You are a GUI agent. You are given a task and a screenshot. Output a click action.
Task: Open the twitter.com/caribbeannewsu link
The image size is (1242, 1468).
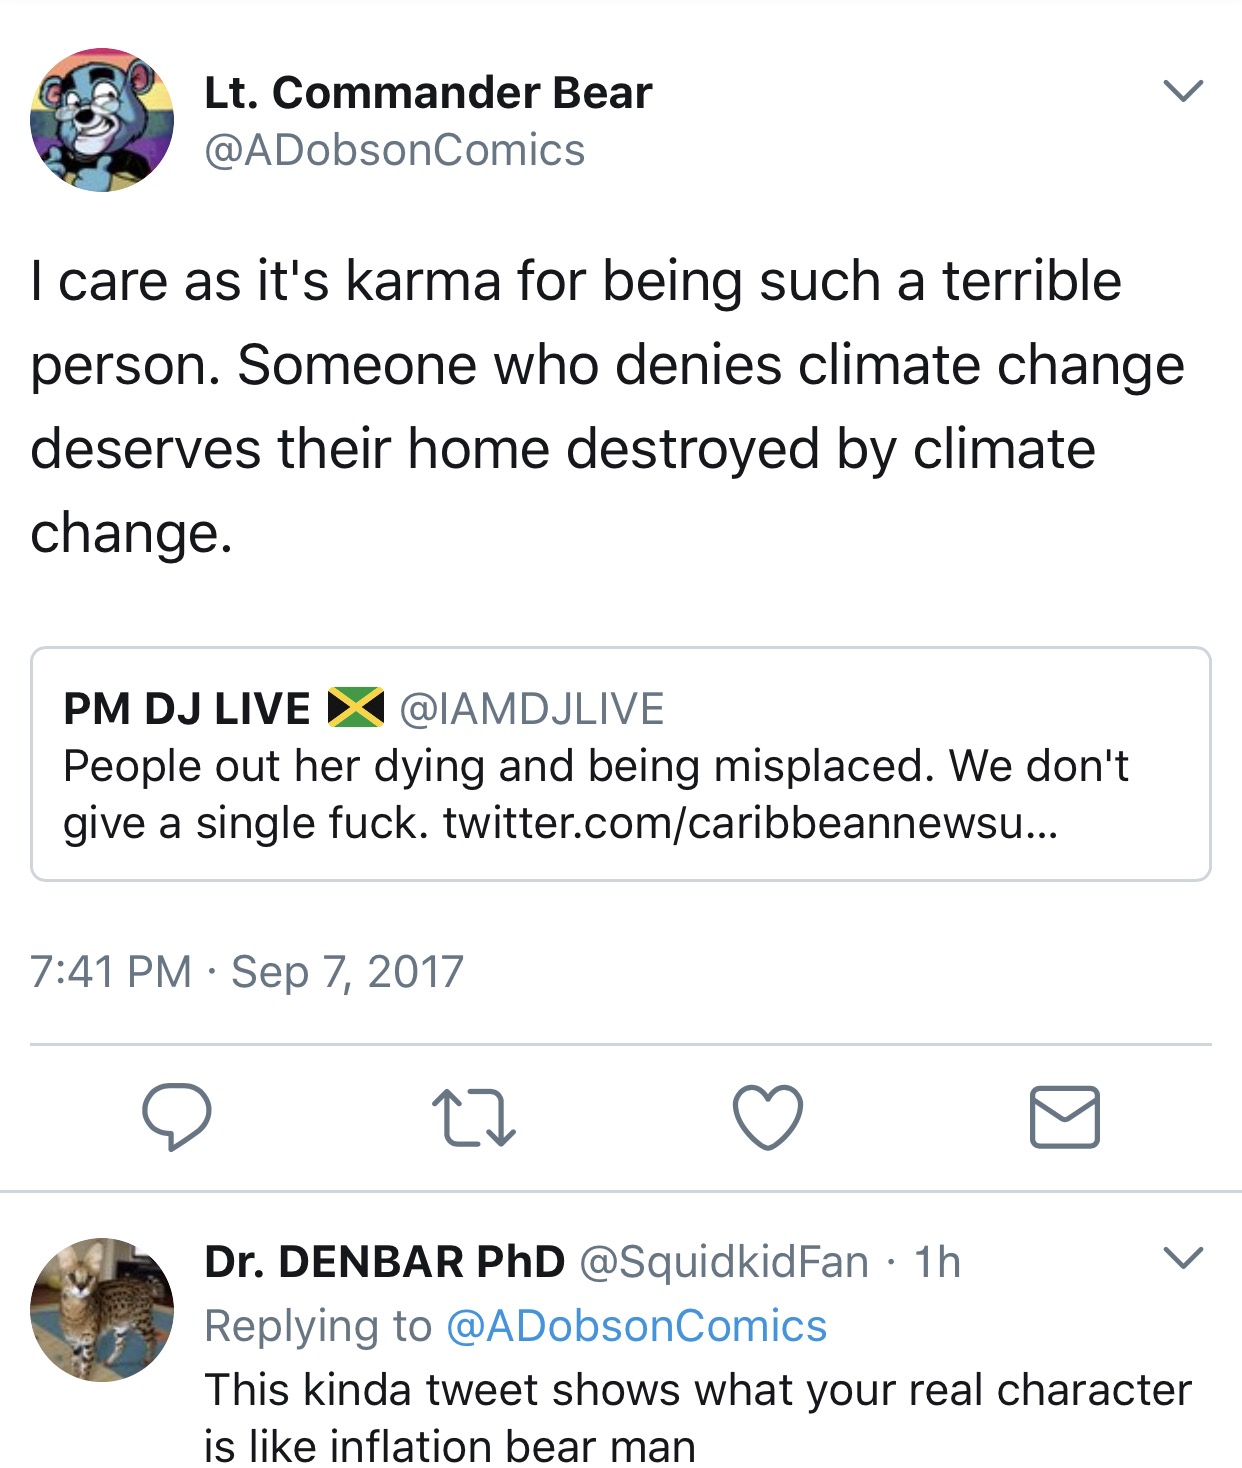750,823
